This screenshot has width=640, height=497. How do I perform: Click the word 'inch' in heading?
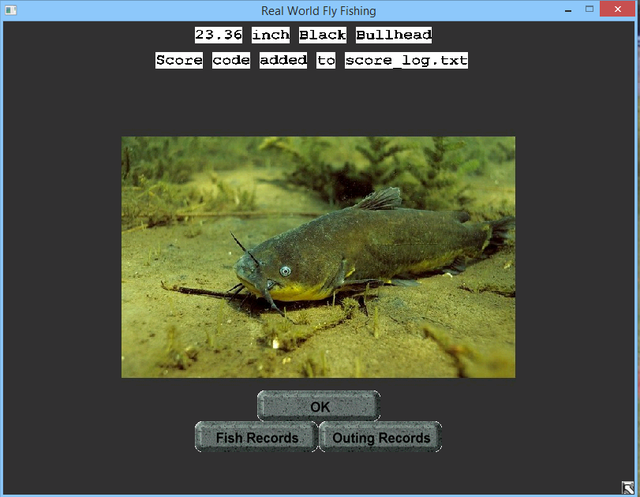click(x=271, y=35)
